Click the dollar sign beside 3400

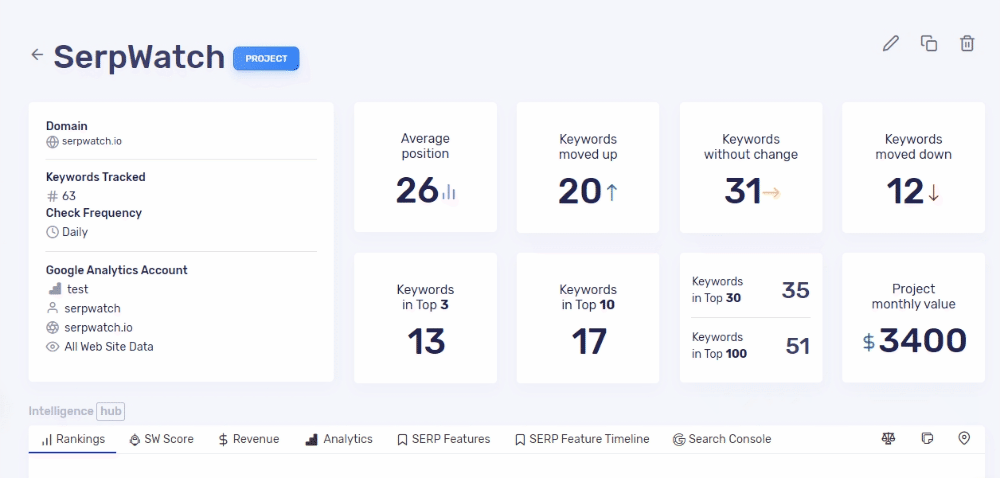(869, 342)
